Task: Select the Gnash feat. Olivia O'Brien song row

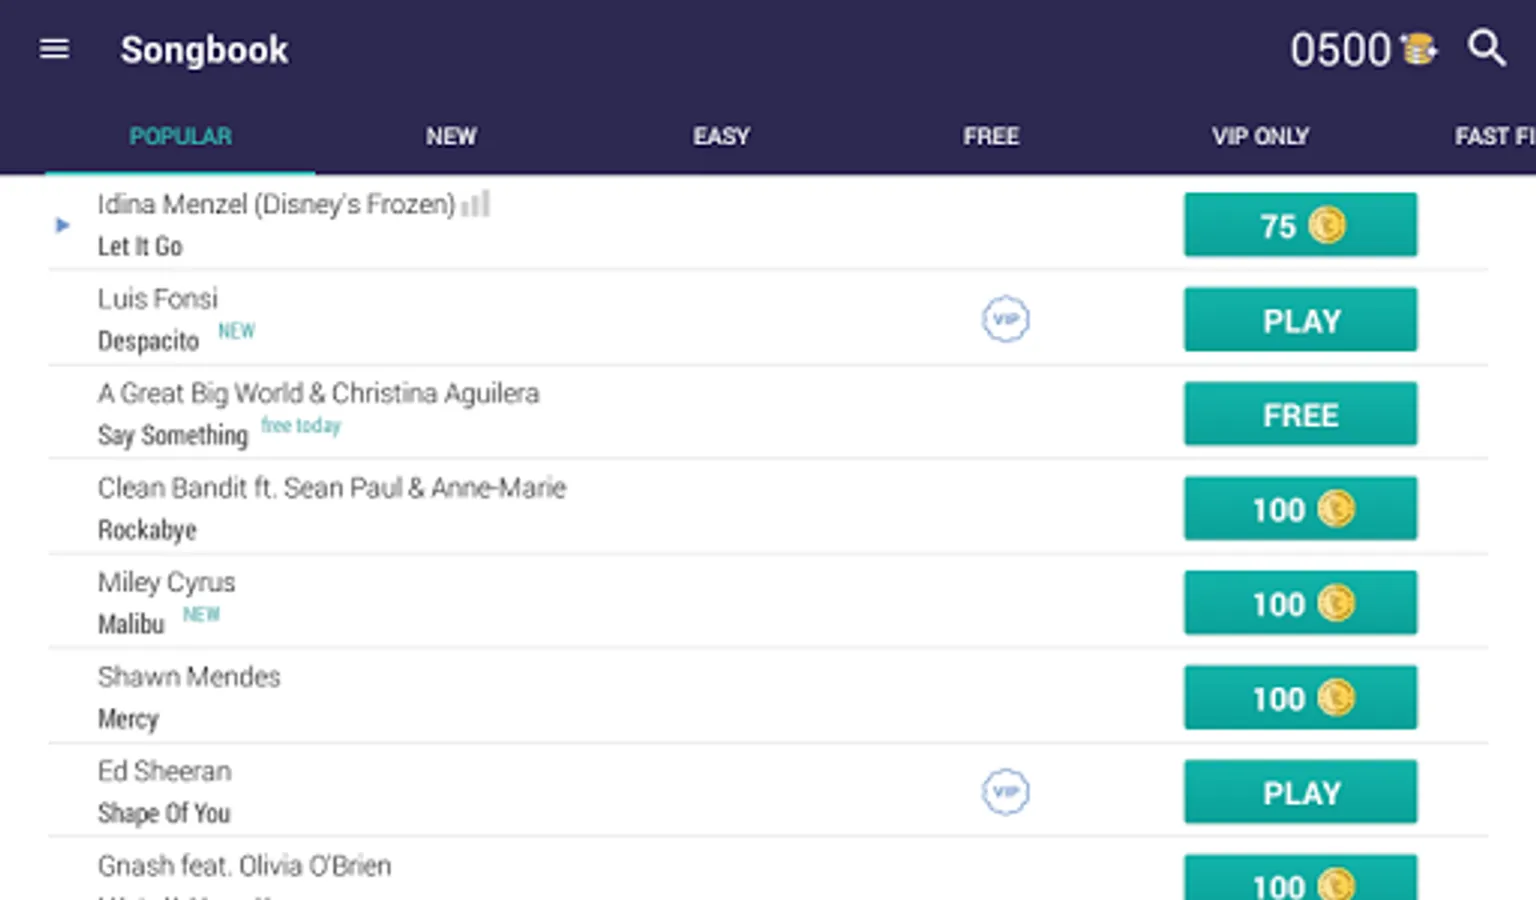Action: 768,870
